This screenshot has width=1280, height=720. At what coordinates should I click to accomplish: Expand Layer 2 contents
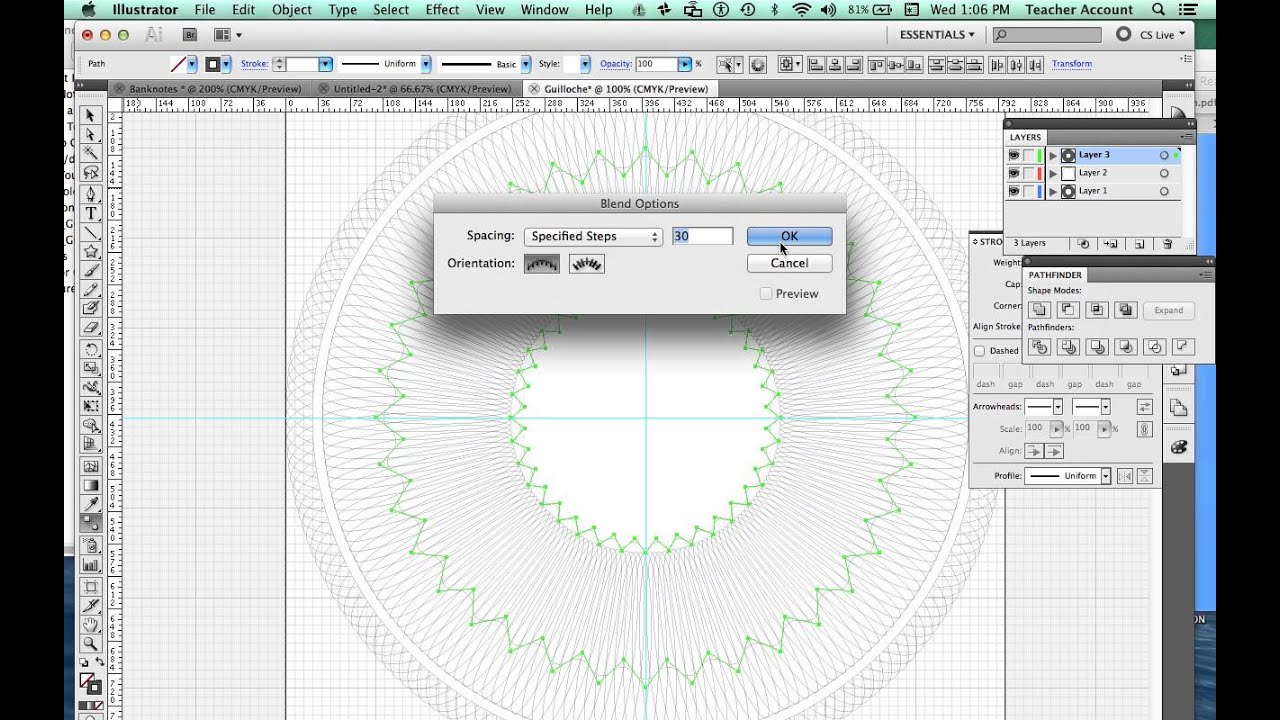(1053, 174)
